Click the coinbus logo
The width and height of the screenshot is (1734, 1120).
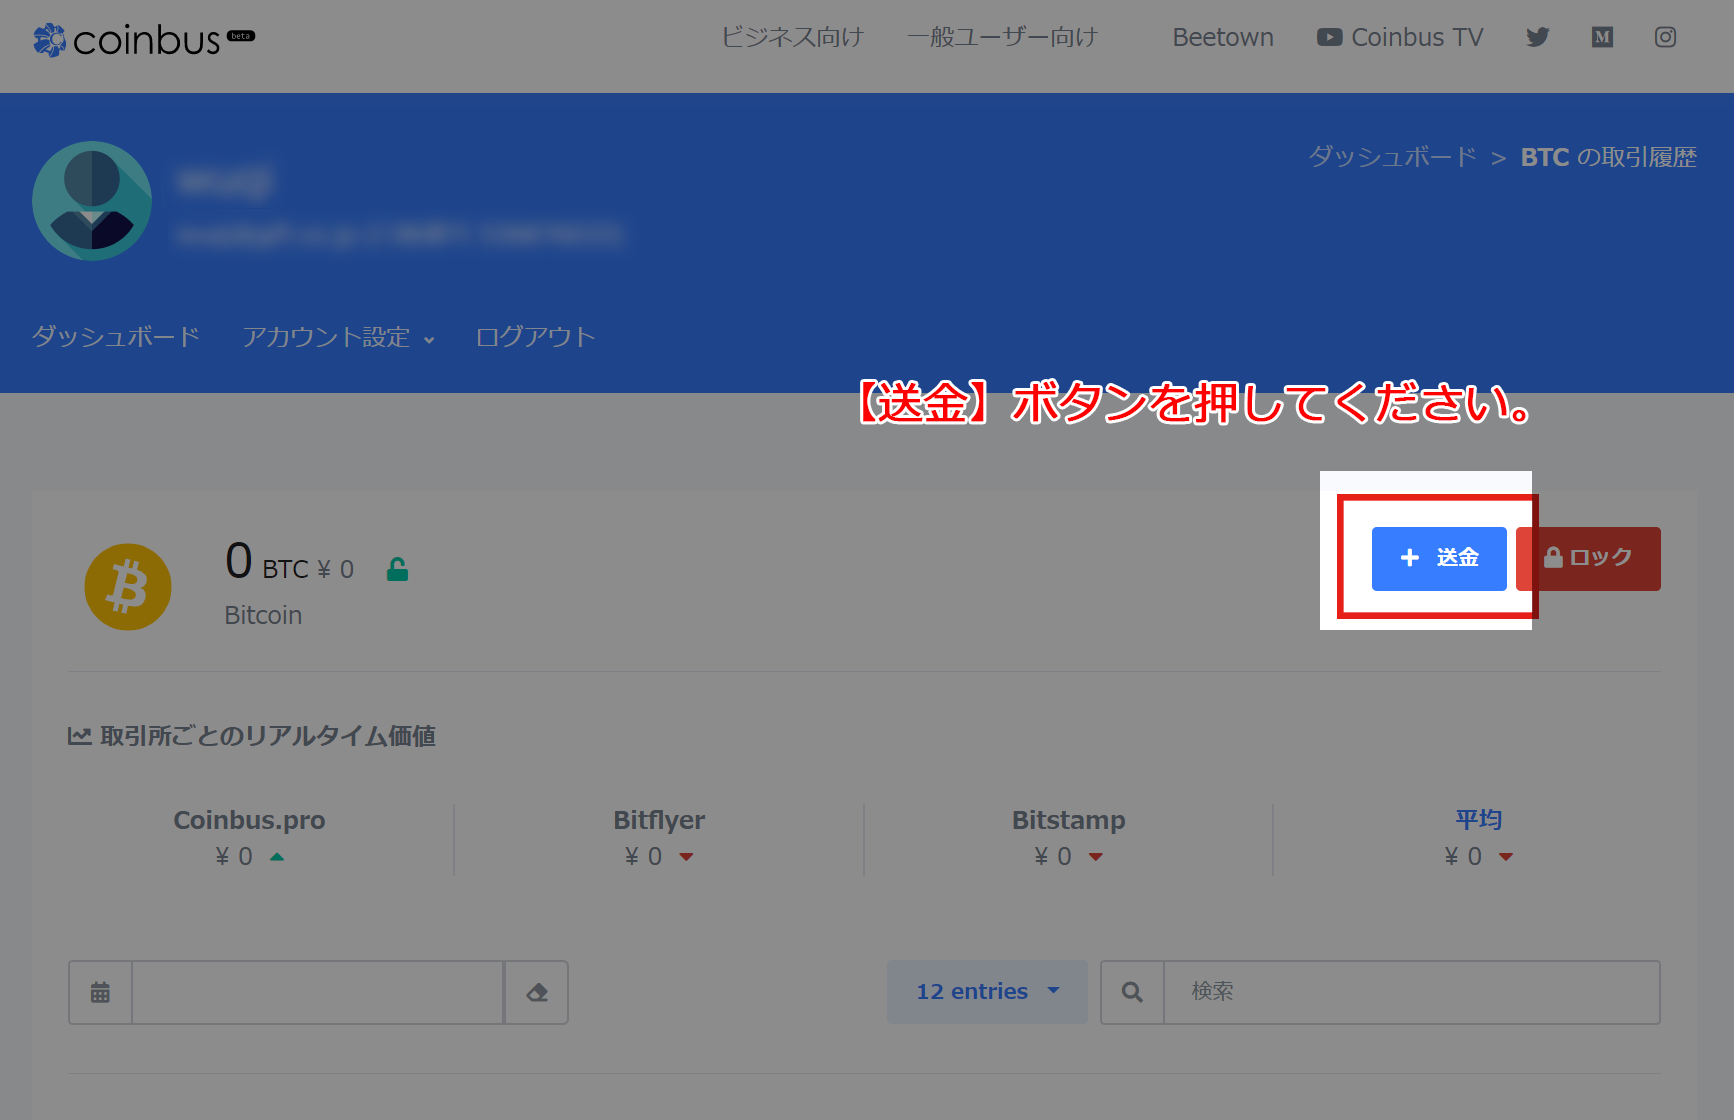point(144,39)
